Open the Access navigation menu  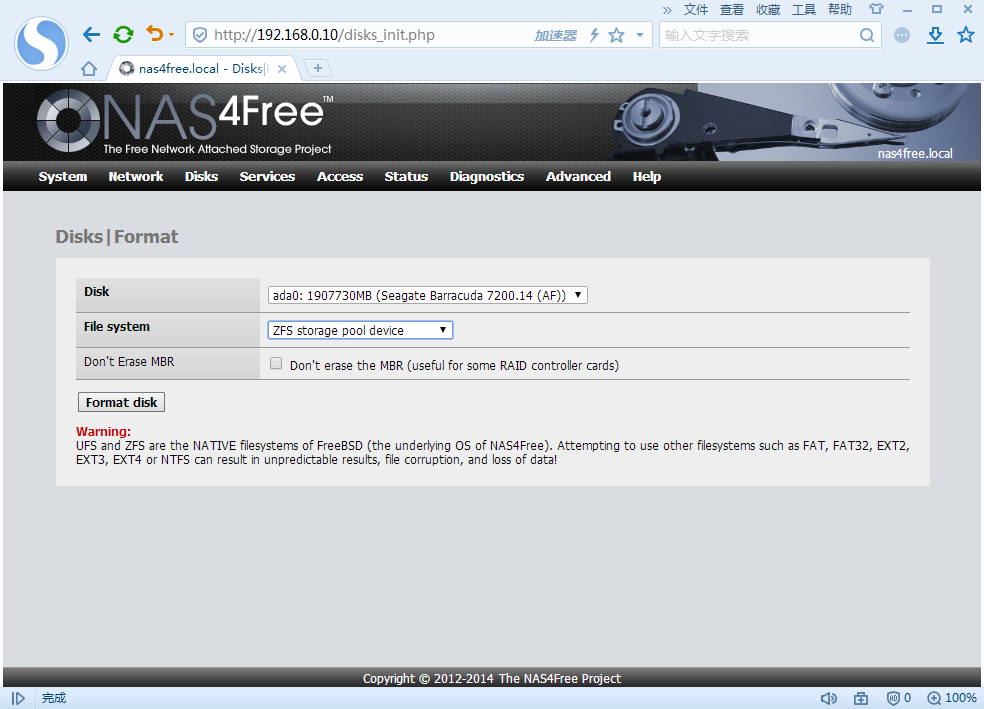click(x=340, y=176)
